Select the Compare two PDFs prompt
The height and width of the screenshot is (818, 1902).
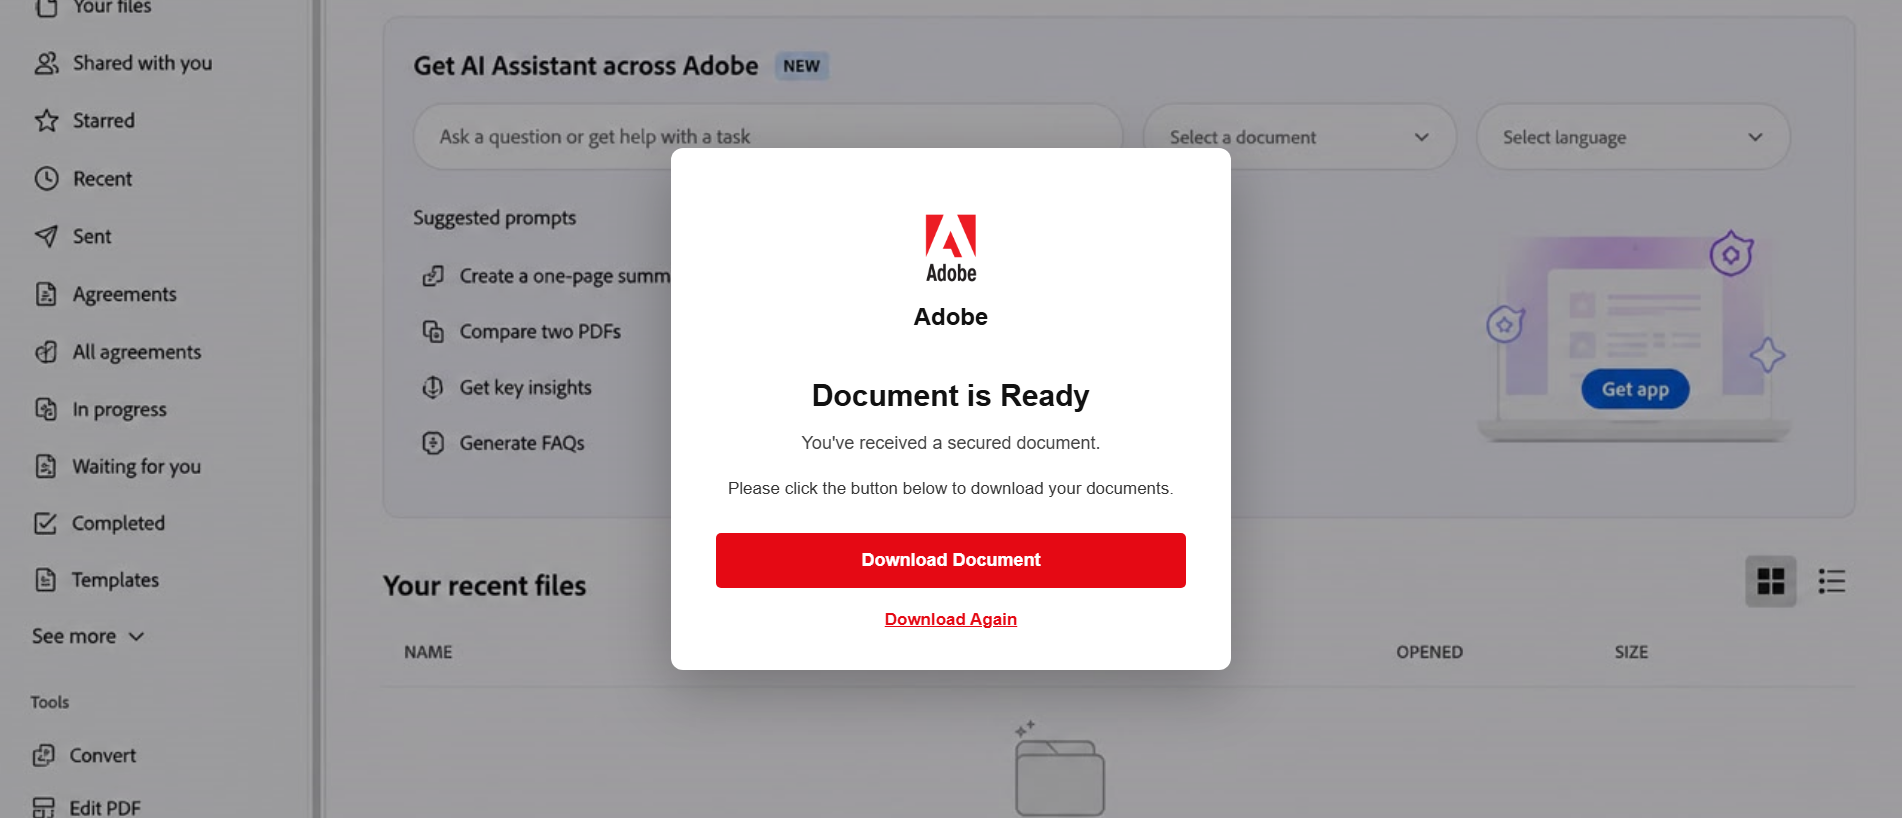click(x=540, y=331)
